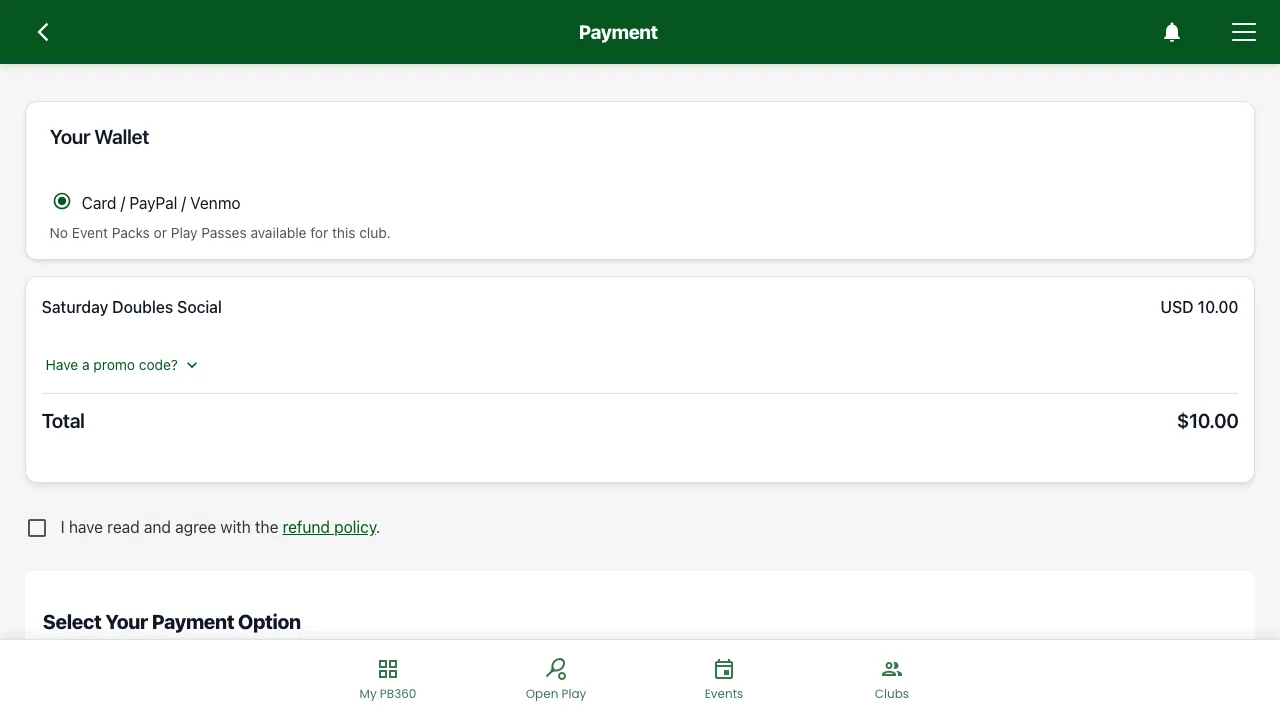
Task: Switch to Open Play tab
Action: [x=556, y=679]
